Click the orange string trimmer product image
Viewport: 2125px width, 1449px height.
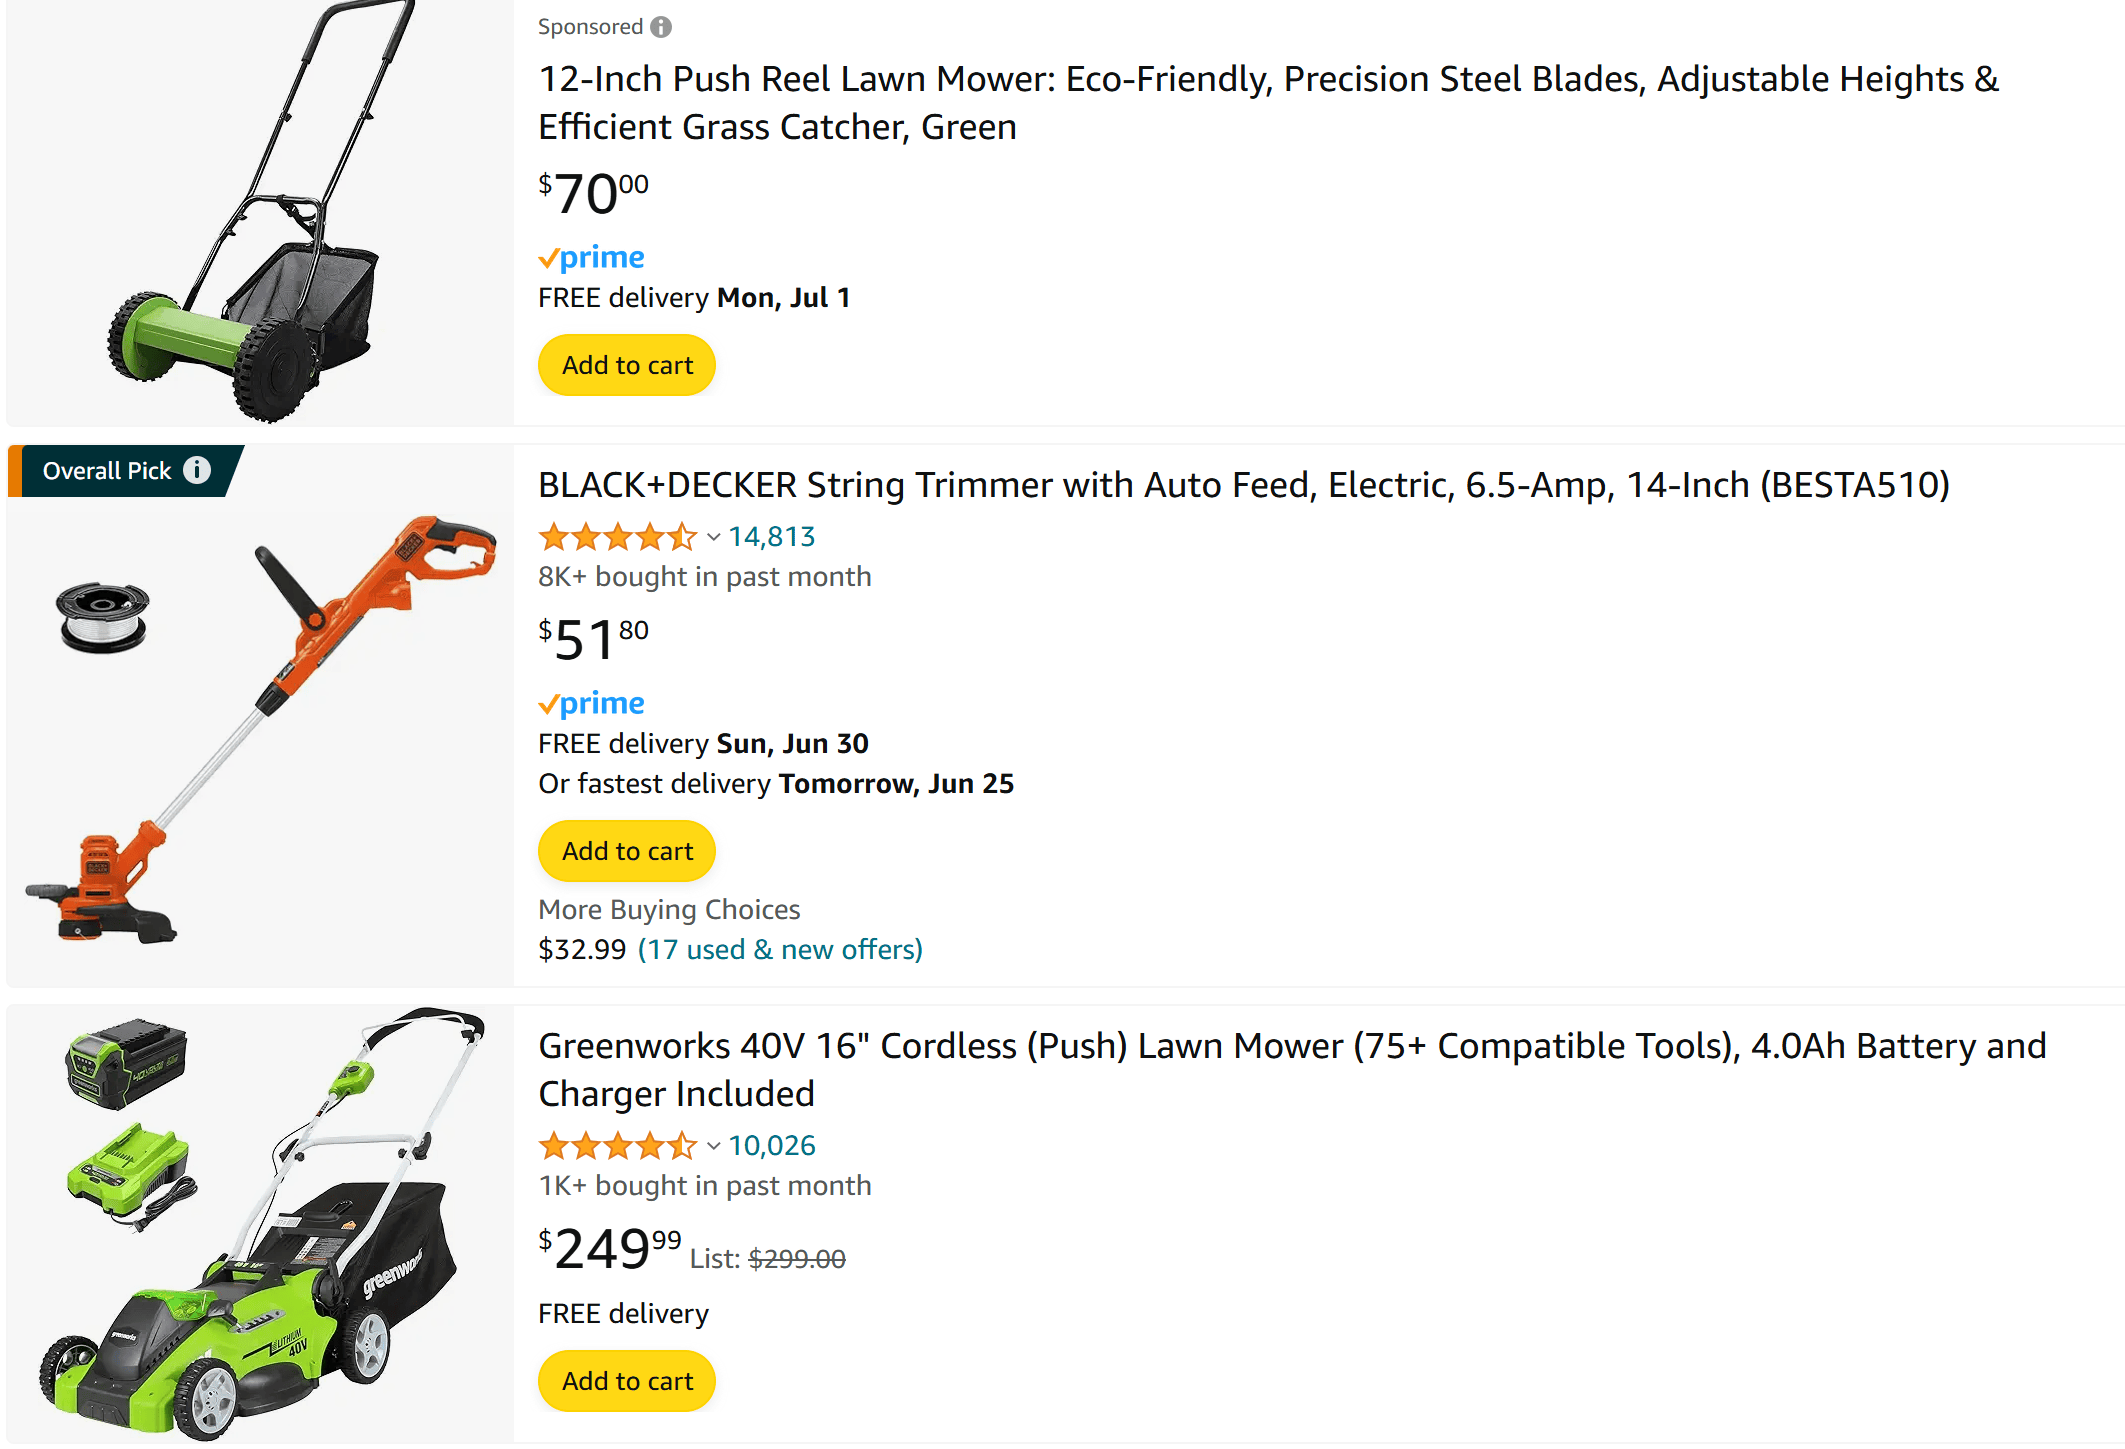click(260, 730)
